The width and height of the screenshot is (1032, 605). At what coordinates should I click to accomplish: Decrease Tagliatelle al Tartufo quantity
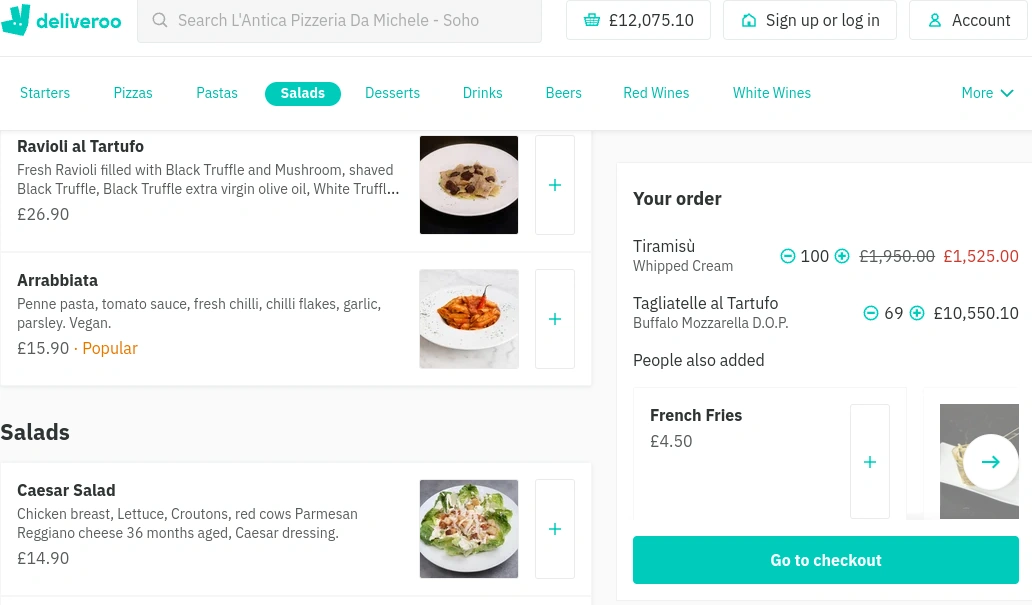[x=871, y=313]
